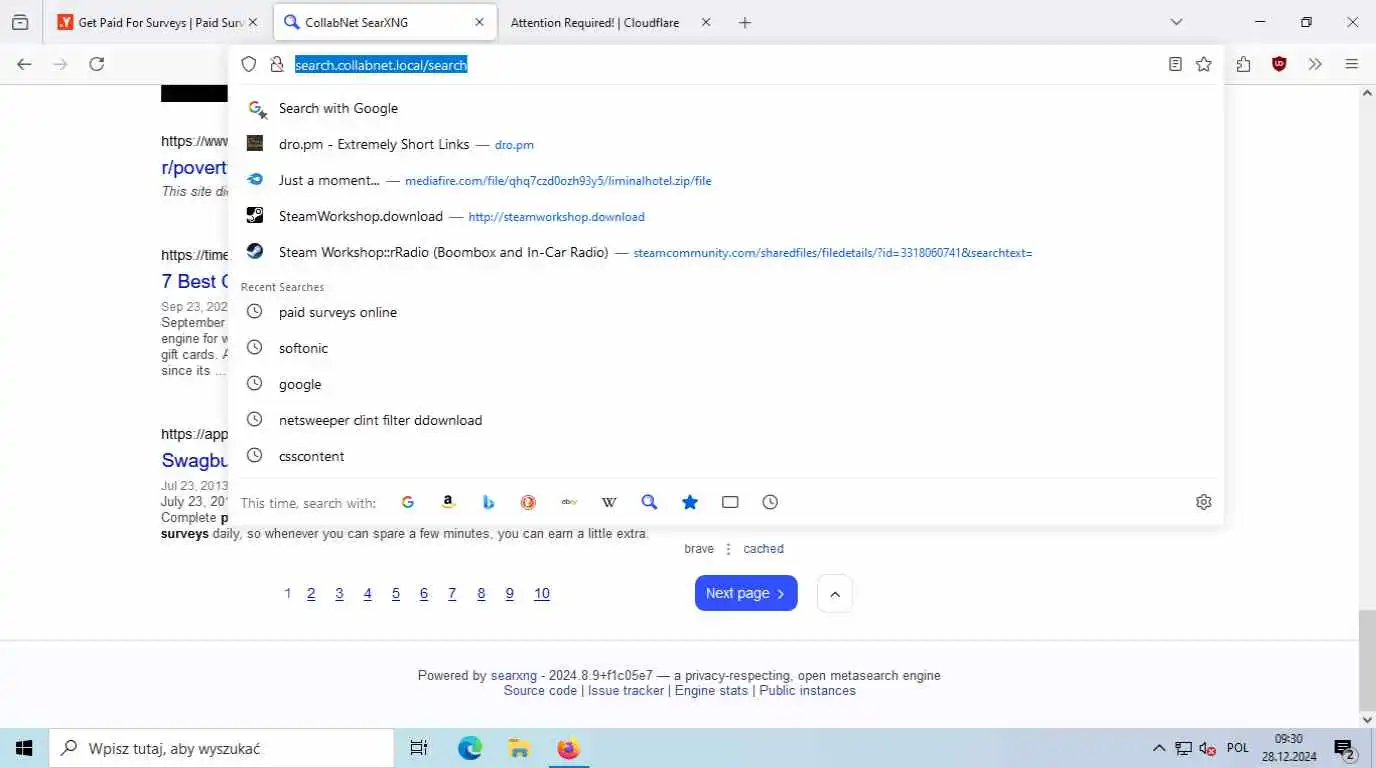Image resolution: width=1376 pixels, height=768 pixels.
Task: Search this time with Bing icon
Action: pos(488,502)
